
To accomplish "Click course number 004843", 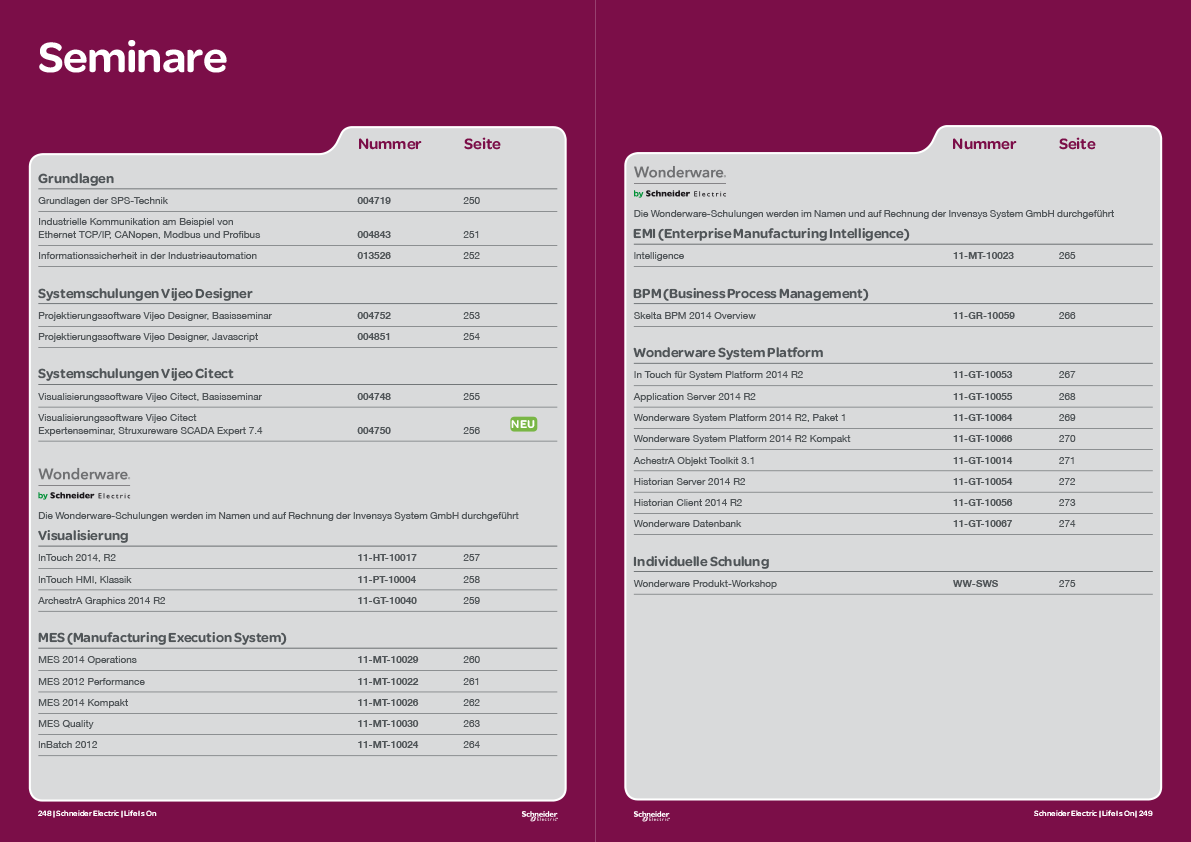I will click(x=374, y=235).
